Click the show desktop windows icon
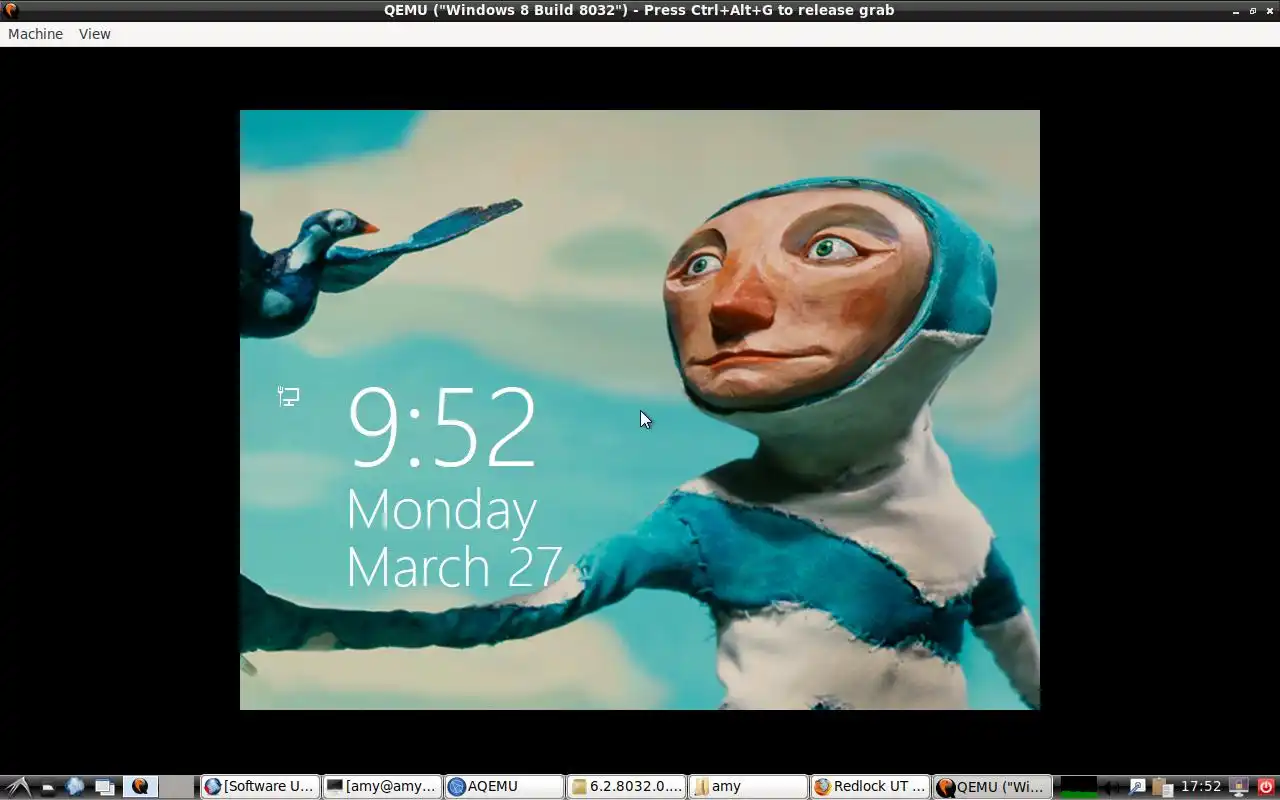1280x800 pixels. point(105,787)
